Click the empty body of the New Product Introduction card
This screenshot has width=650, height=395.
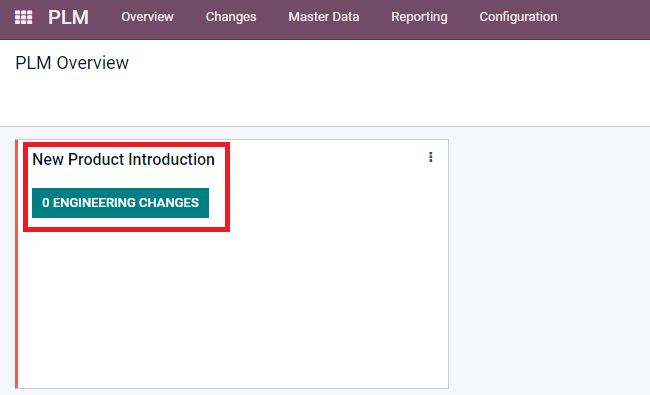(232, 307)
